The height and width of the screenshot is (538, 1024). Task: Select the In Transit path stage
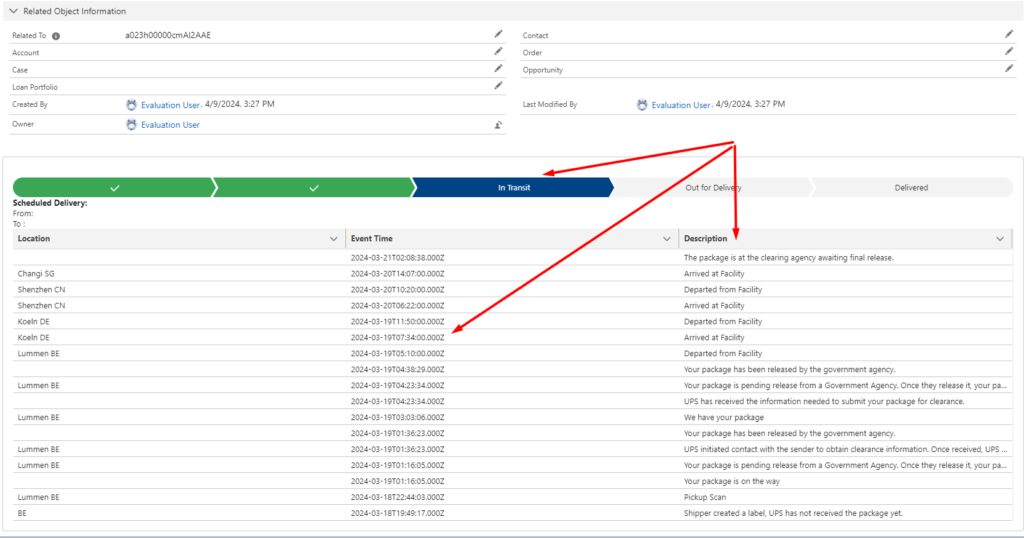pos(514,188)
